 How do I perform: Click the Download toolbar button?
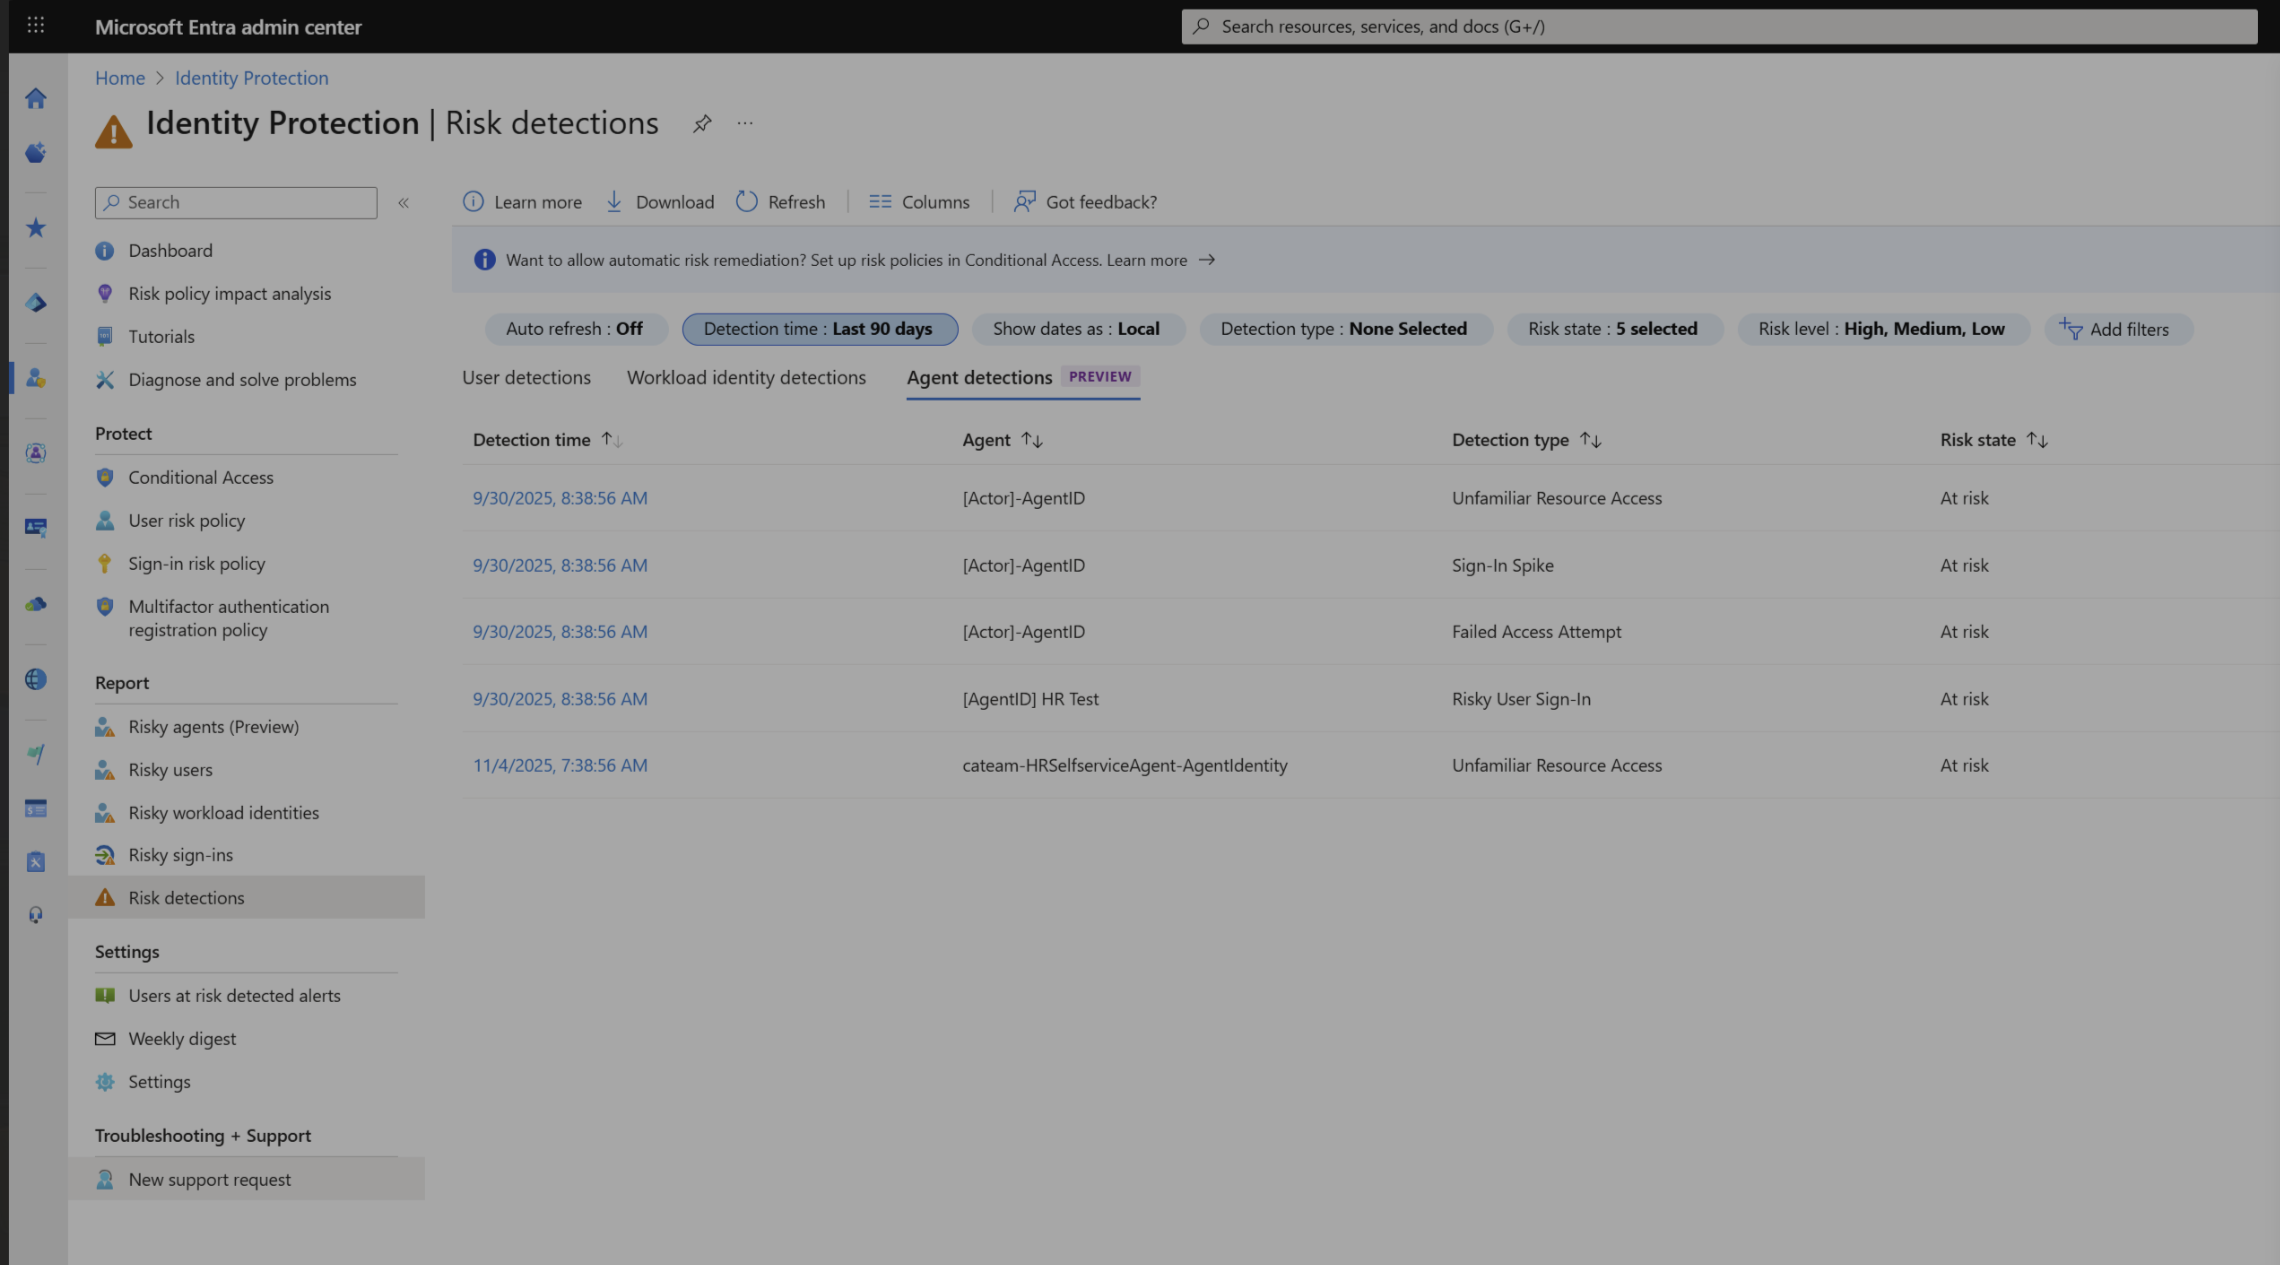660,202
